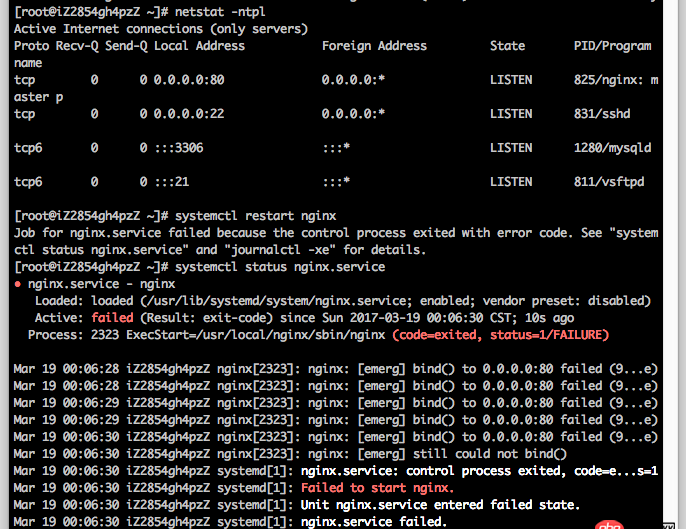Select local address ':::21'
Viewport: 686px width, 529px height.
click(172, 182)
